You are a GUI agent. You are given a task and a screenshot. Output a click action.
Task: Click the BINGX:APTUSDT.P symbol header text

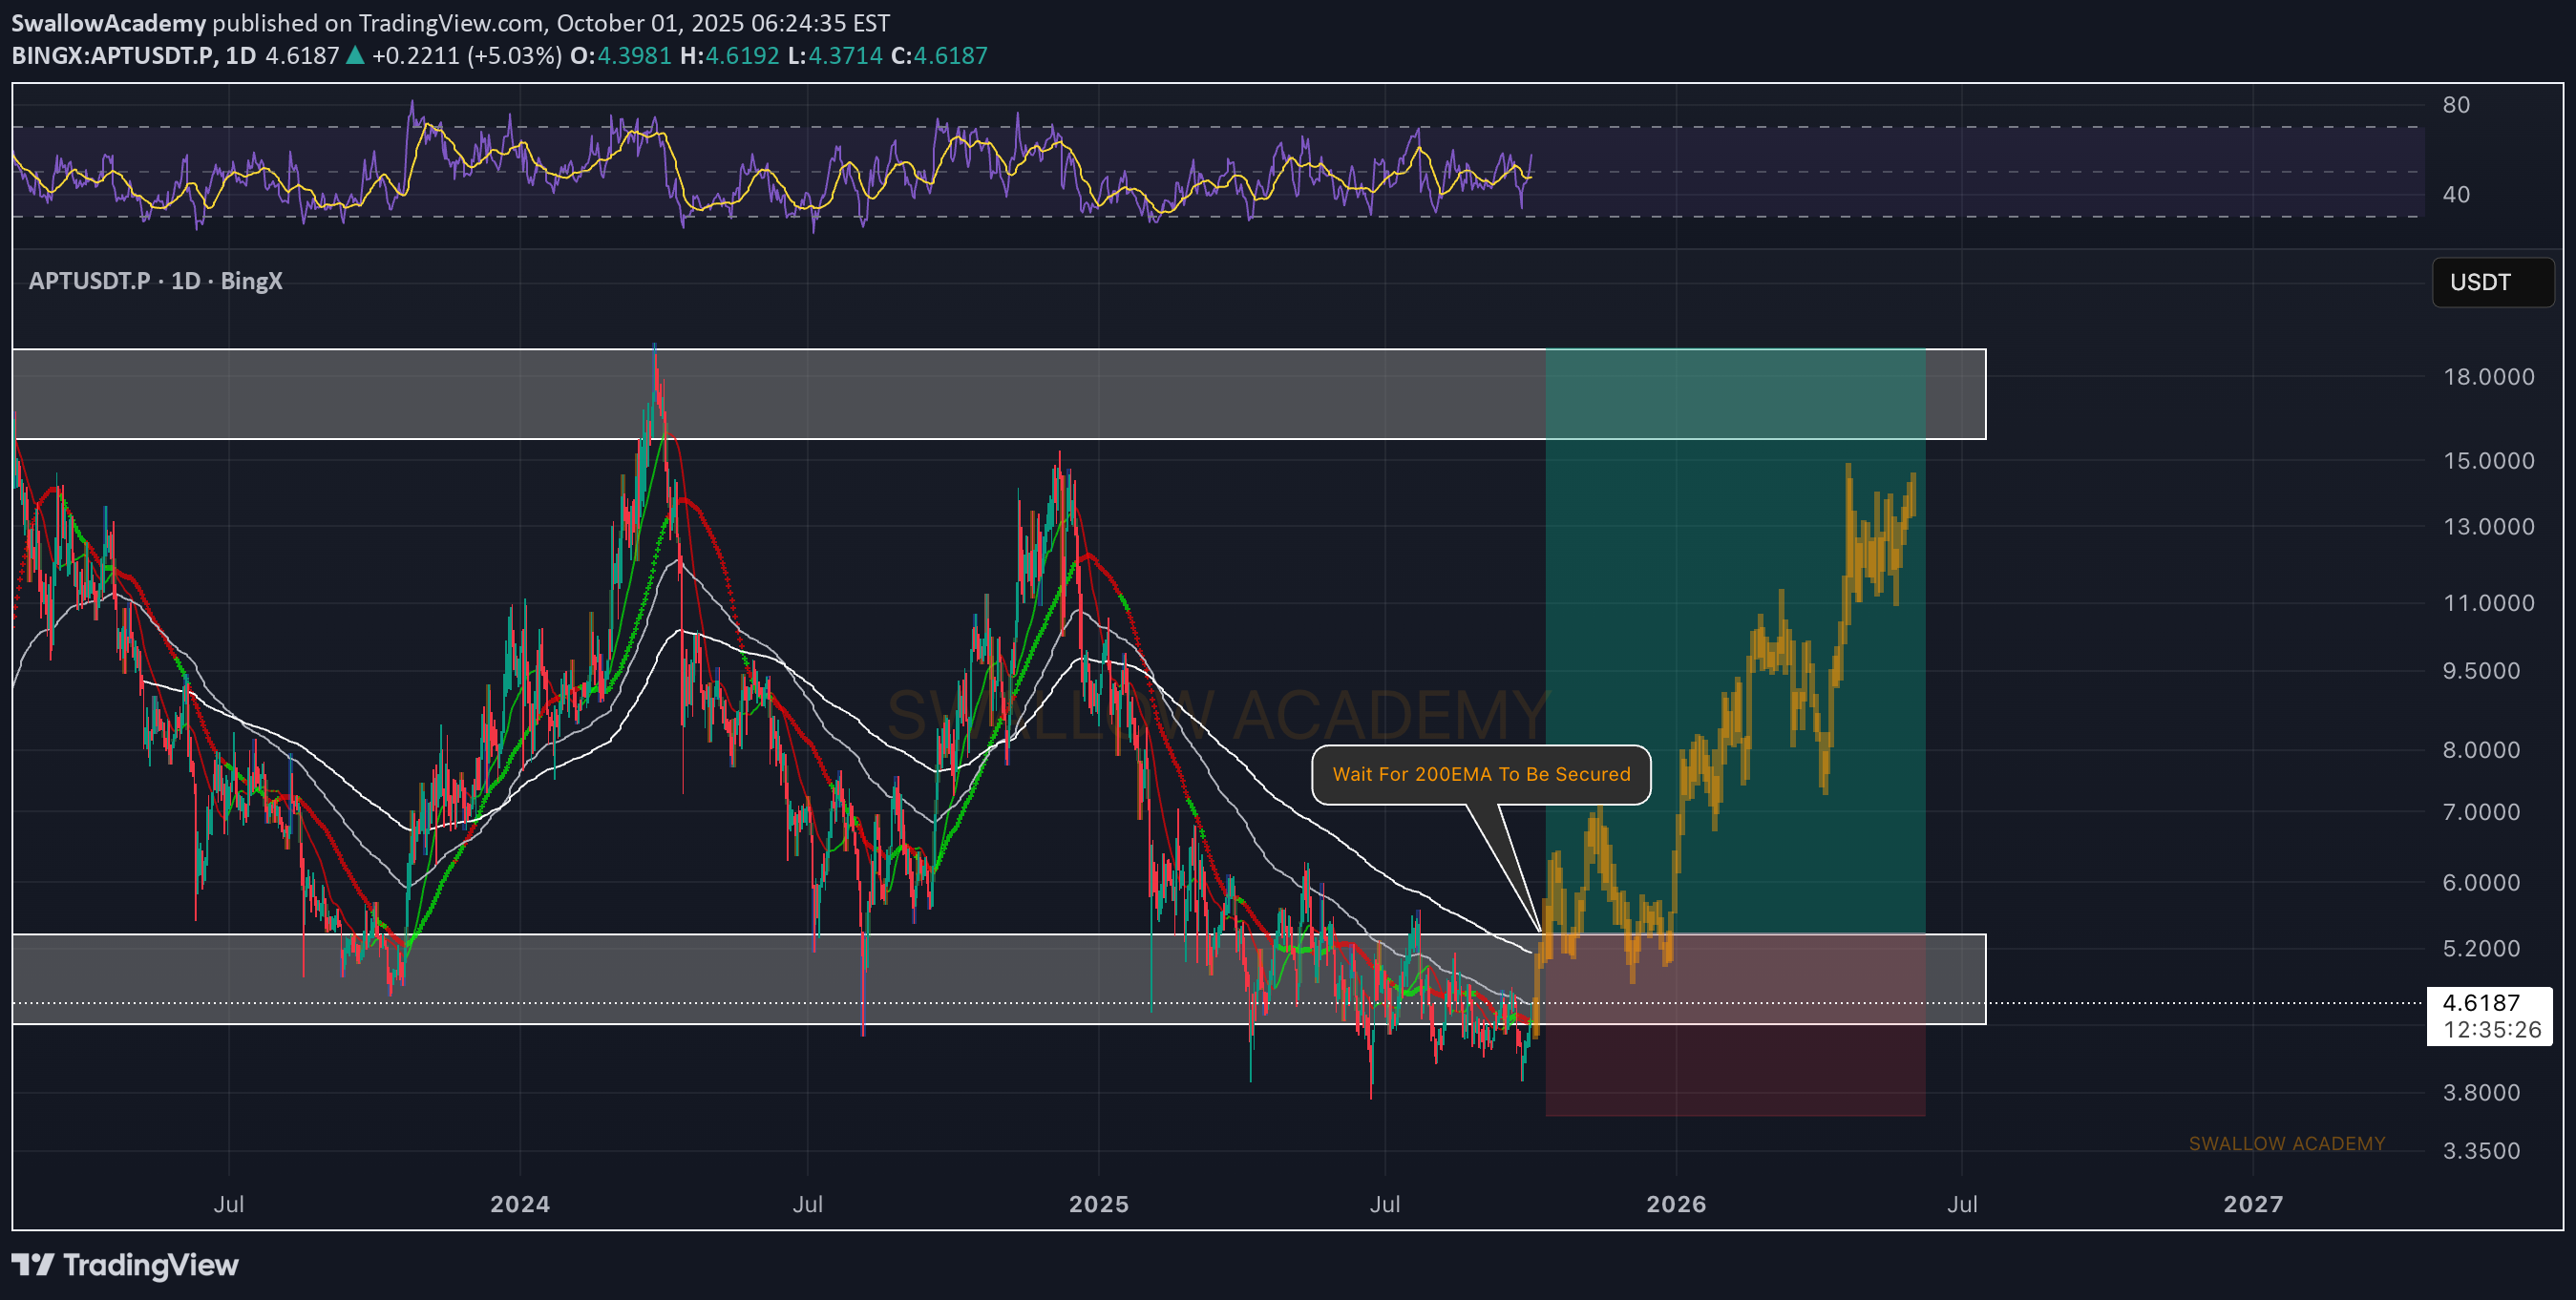pos(112,56)
